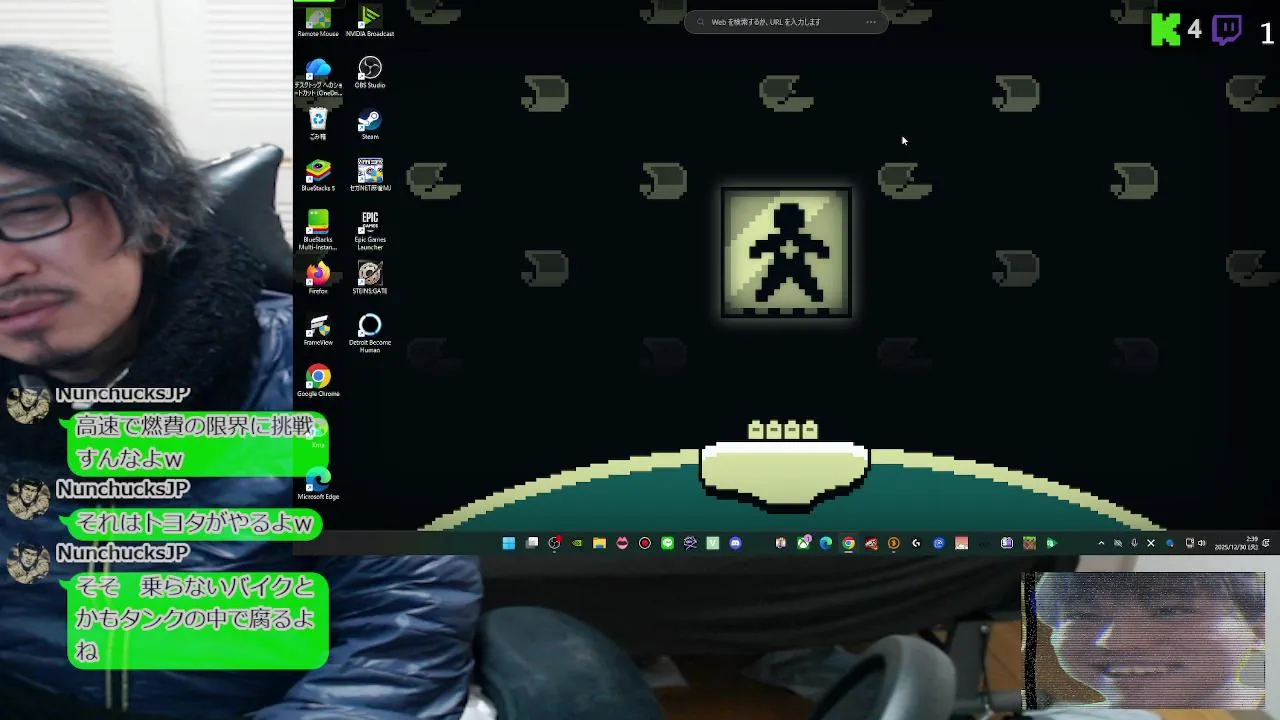Open volume control in system tray
The height and width of the screenshot is (720, 1280).
pyautogui.click(x=1202, y=543)
